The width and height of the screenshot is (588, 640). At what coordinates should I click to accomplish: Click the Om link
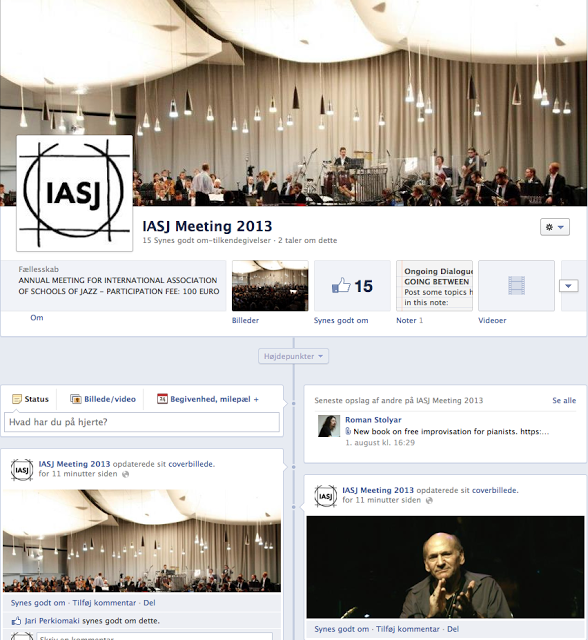click(x=37, y=318)
